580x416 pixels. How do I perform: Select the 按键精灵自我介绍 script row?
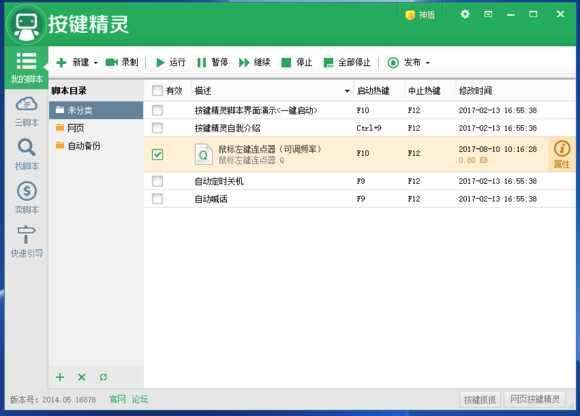click(x=360, y=128)
